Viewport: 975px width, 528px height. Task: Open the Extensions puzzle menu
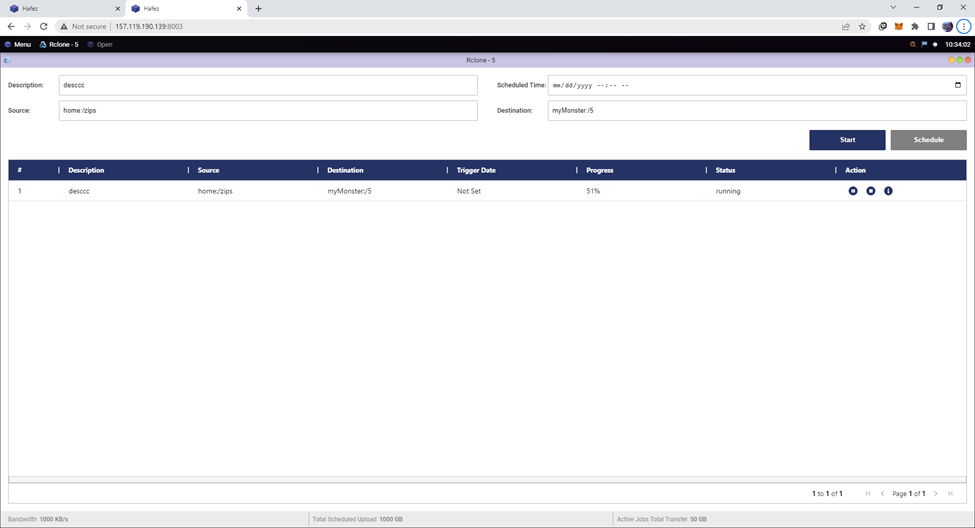pos(915,26)
